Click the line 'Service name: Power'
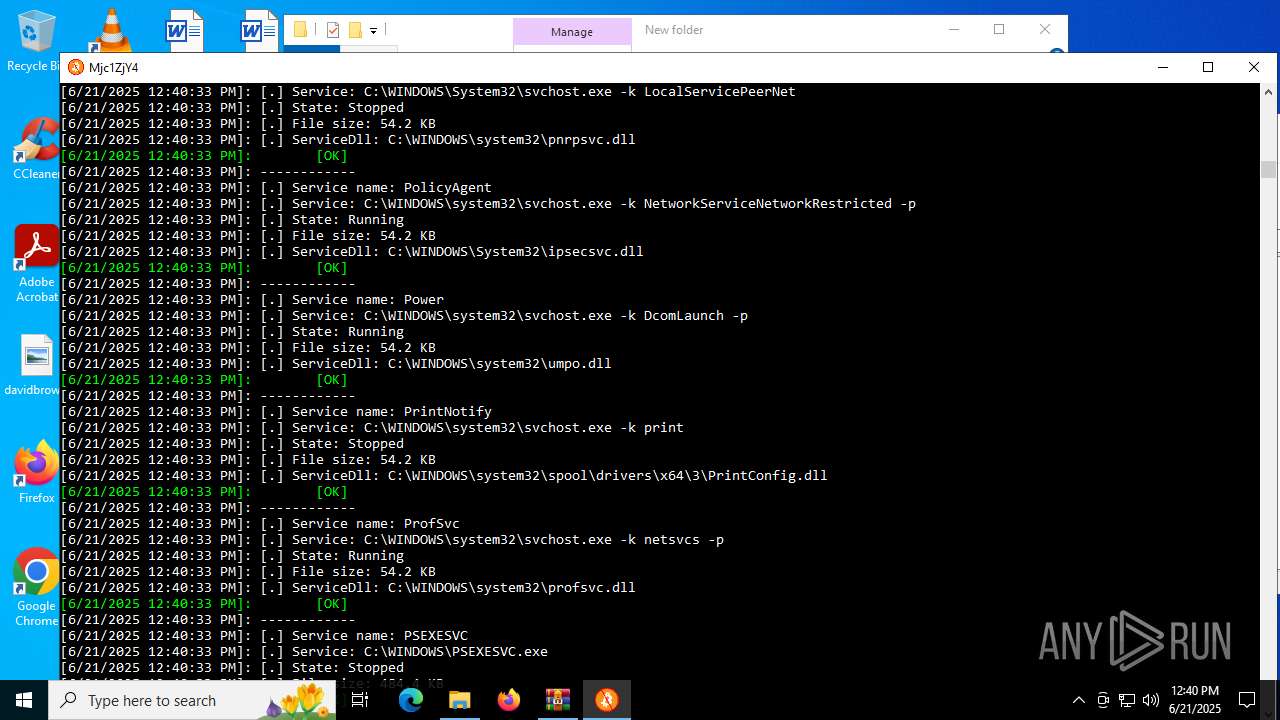This screenshot has height=720, width=1280. click(x=252, y=299)
